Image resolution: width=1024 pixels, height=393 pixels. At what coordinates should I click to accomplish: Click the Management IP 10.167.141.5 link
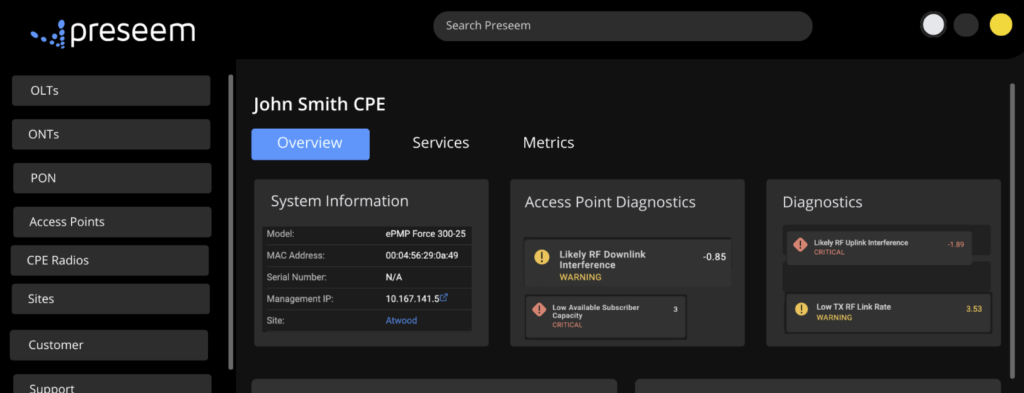412,298
